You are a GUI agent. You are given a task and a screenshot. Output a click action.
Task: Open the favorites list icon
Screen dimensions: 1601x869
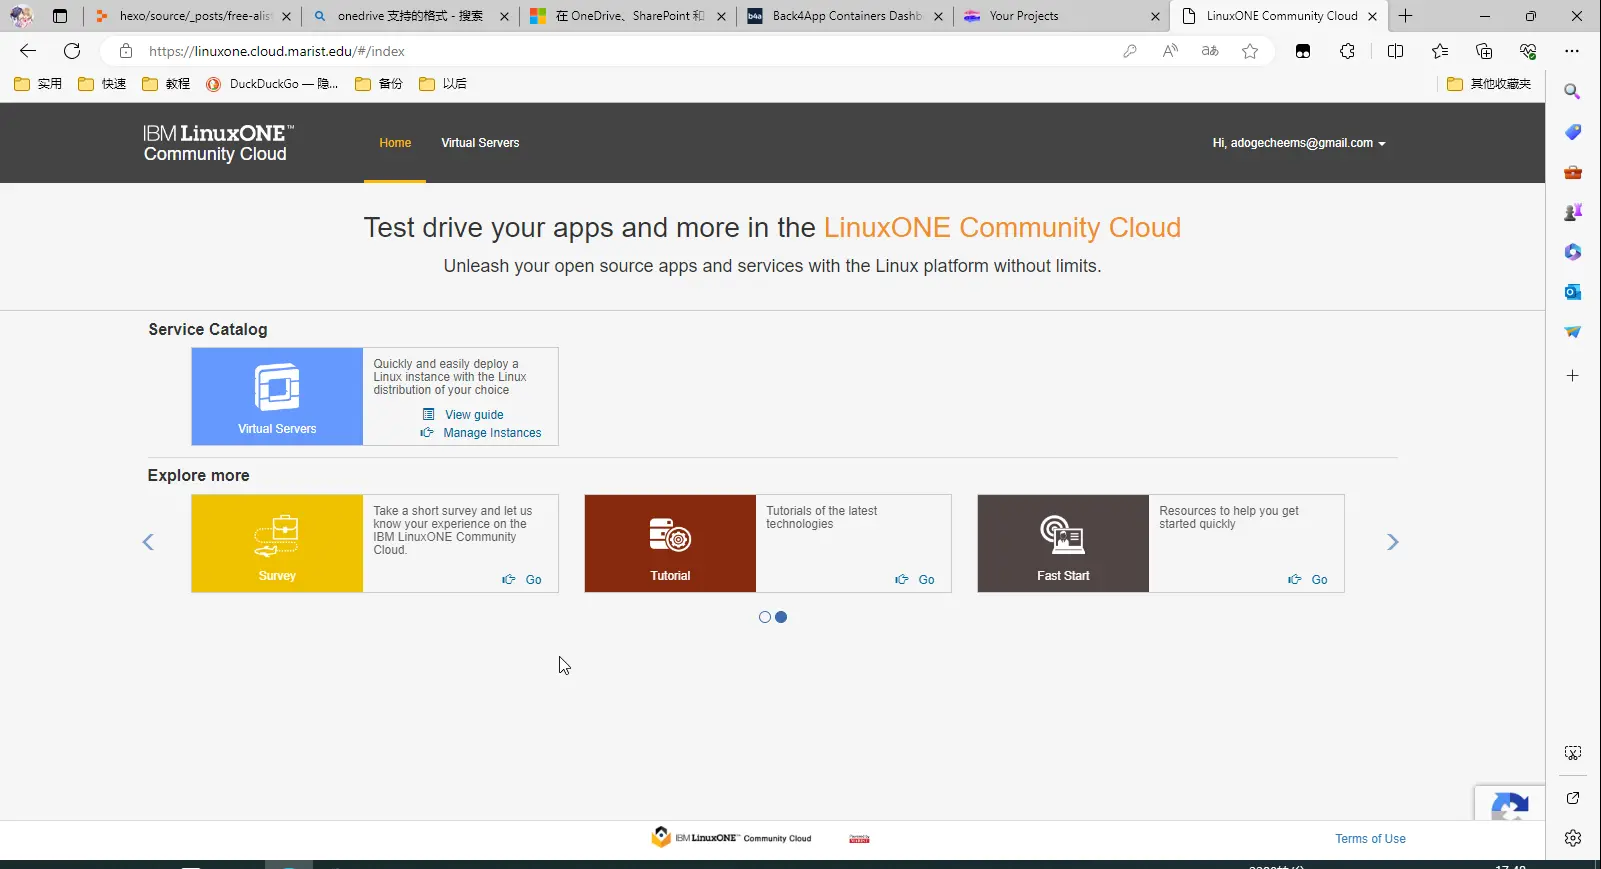tap(1440, 51)
